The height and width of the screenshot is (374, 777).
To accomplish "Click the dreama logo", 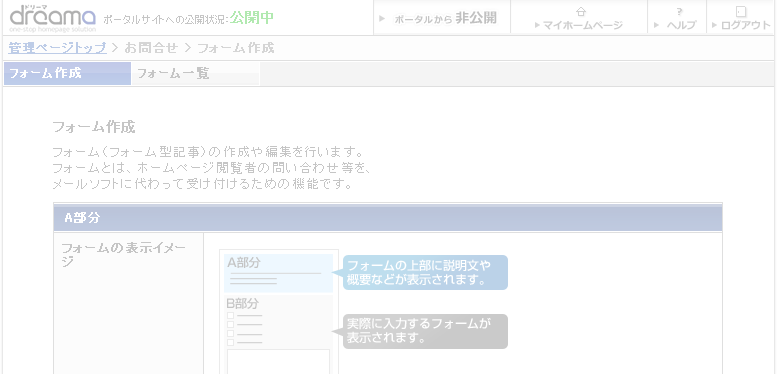I will click(53, 18).
